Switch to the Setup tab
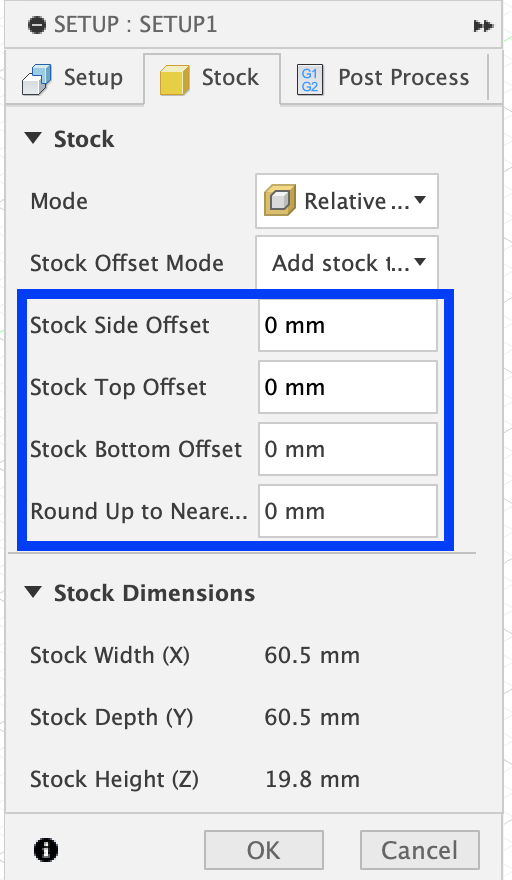The image size is (512, 880). (x=75, y=79)
